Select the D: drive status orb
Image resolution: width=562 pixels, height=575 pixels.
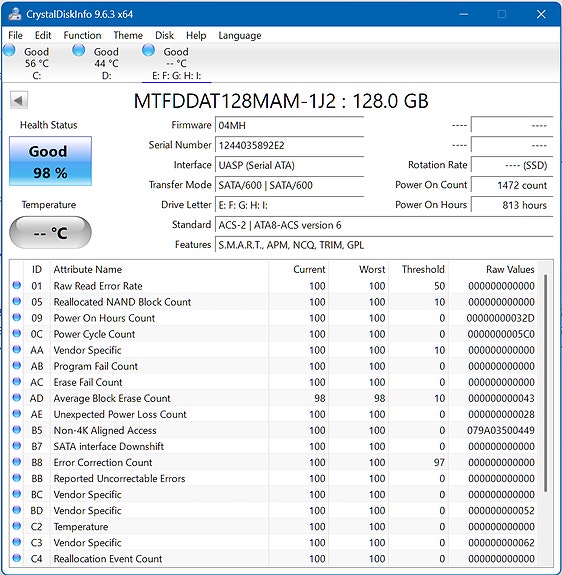tap(78, 50)
